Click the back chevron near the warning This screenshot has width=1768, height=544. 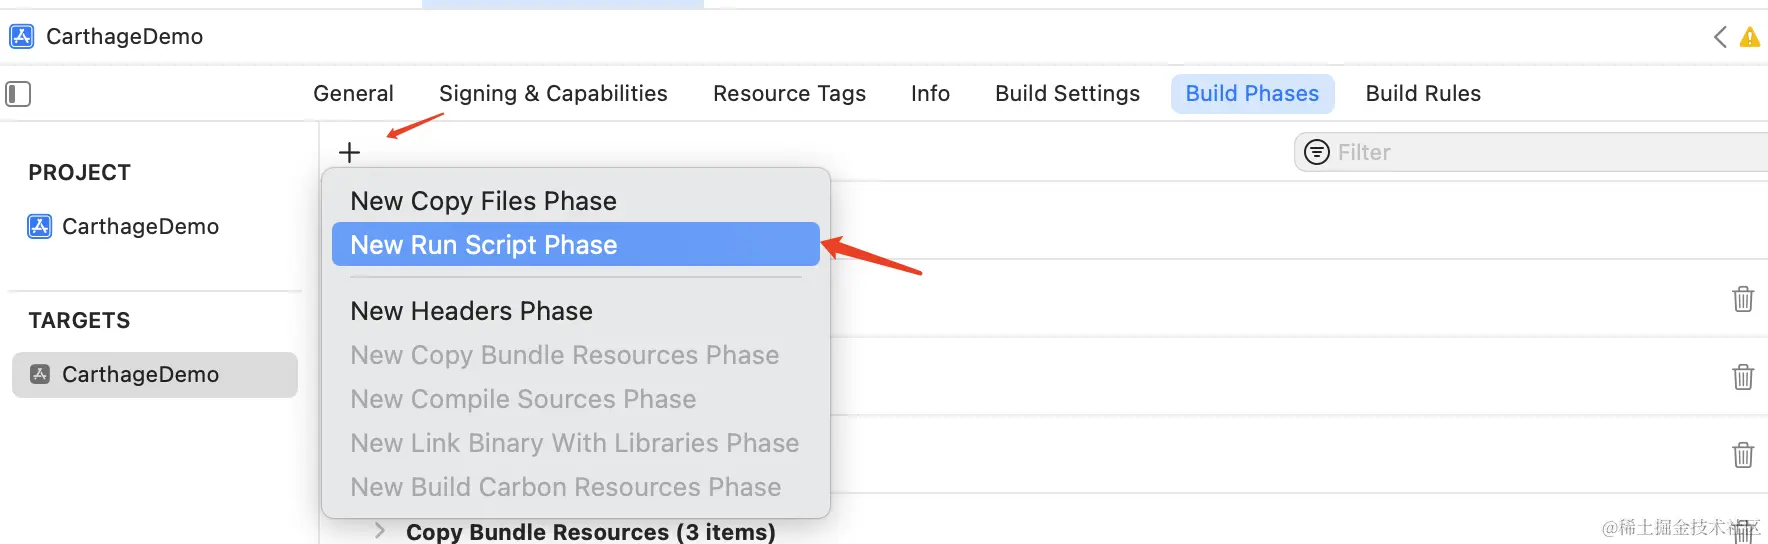coord(1720,38)
